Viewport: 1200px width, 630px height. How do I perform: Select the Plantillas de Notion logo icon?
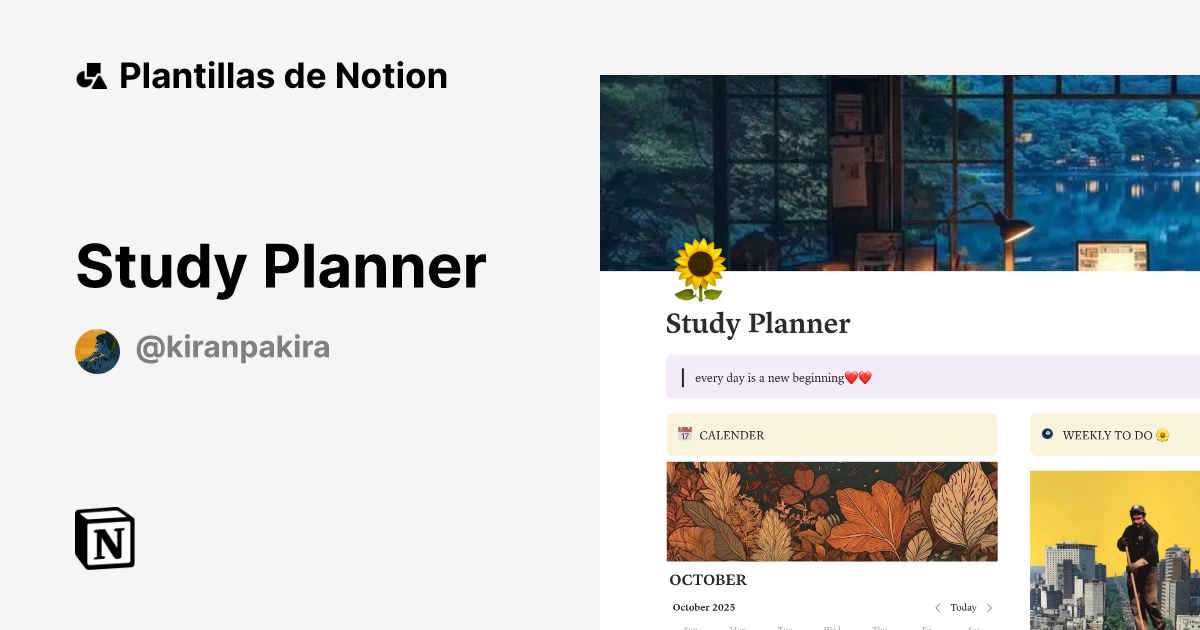92,74
